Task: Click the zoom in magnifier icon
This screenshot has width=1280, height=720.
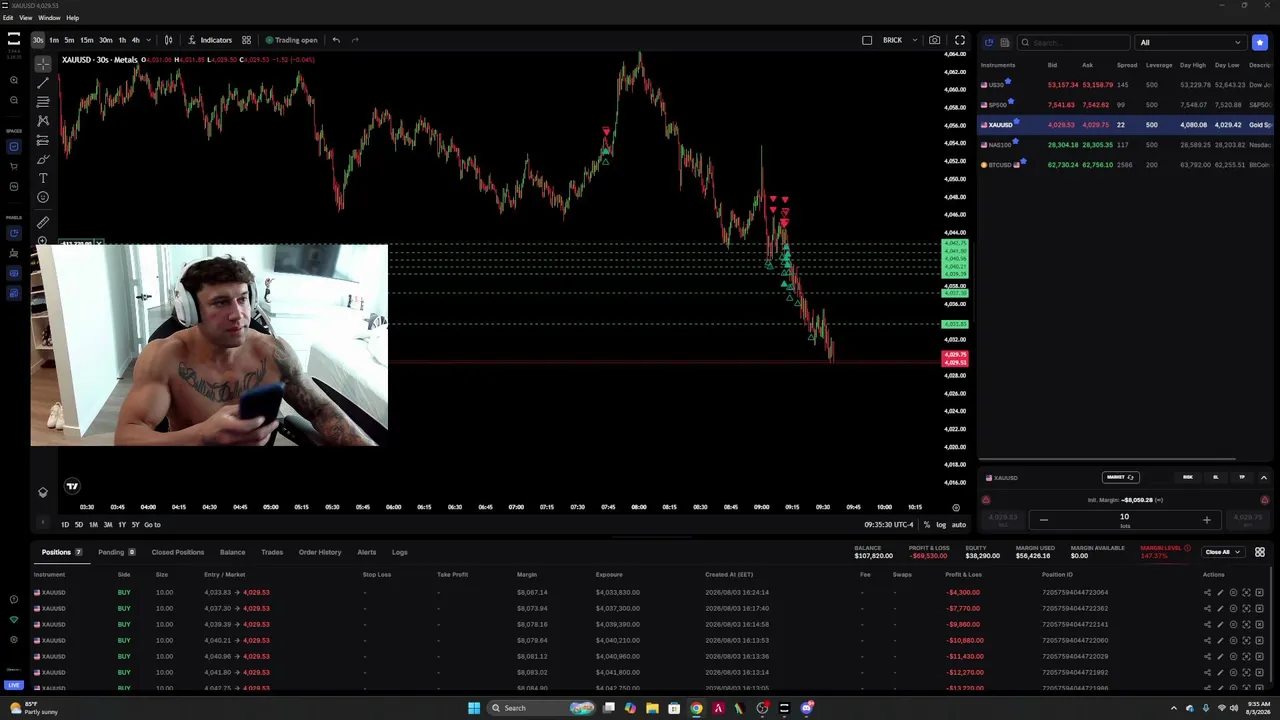Action: (x=14, y=80)
